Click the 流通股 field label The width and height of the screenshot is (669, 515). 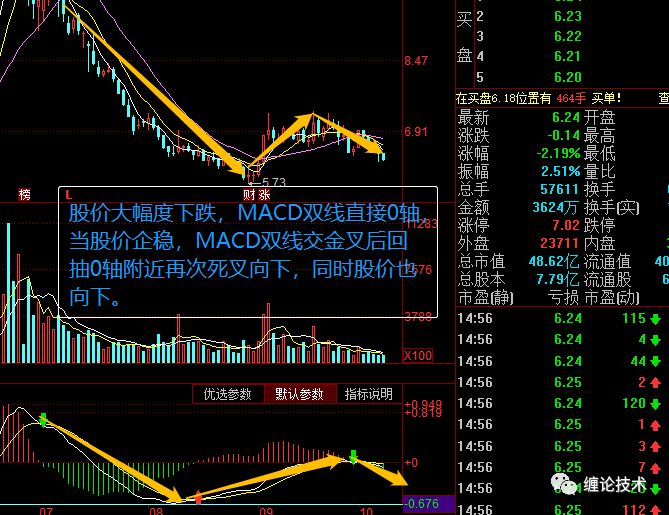[608, 279]
